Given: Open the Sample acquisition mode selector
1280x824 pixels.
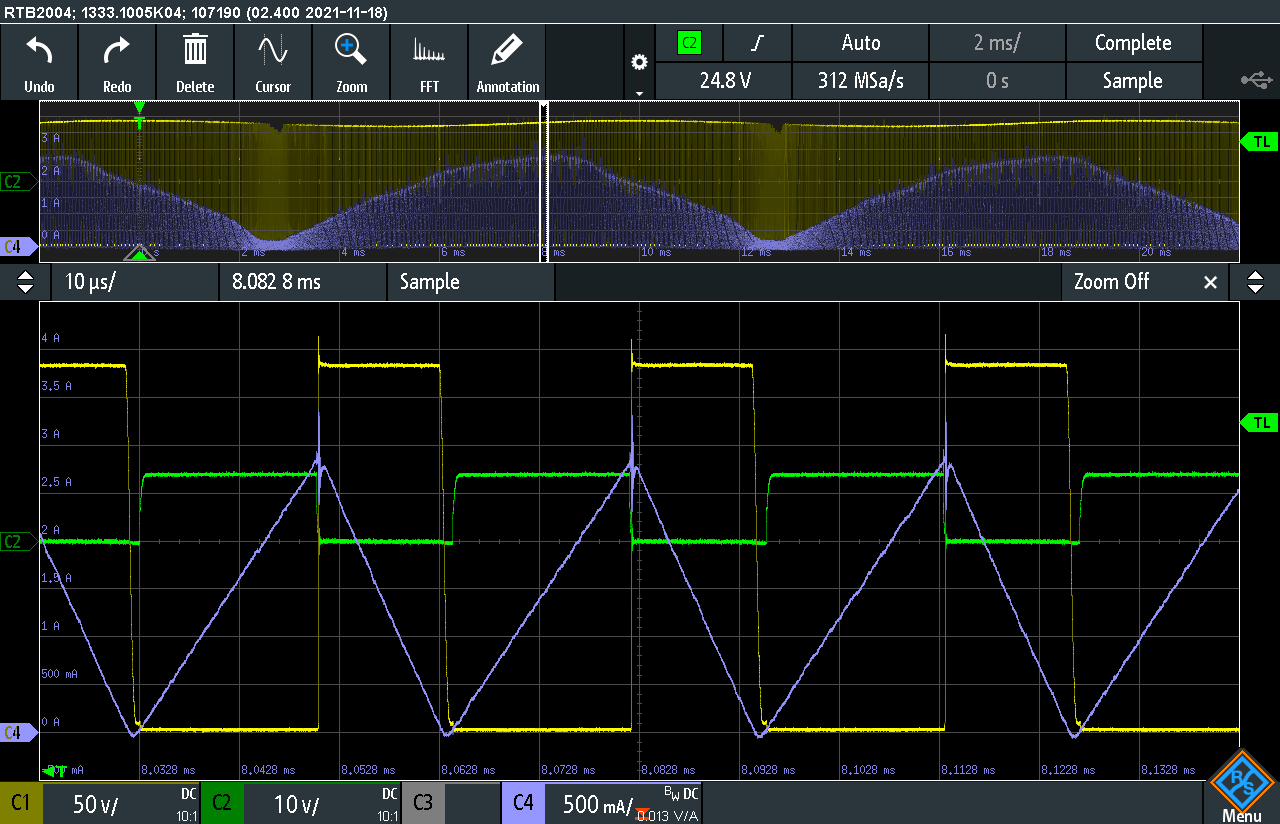Looking at the screenshot, I should click(1132, 81).
